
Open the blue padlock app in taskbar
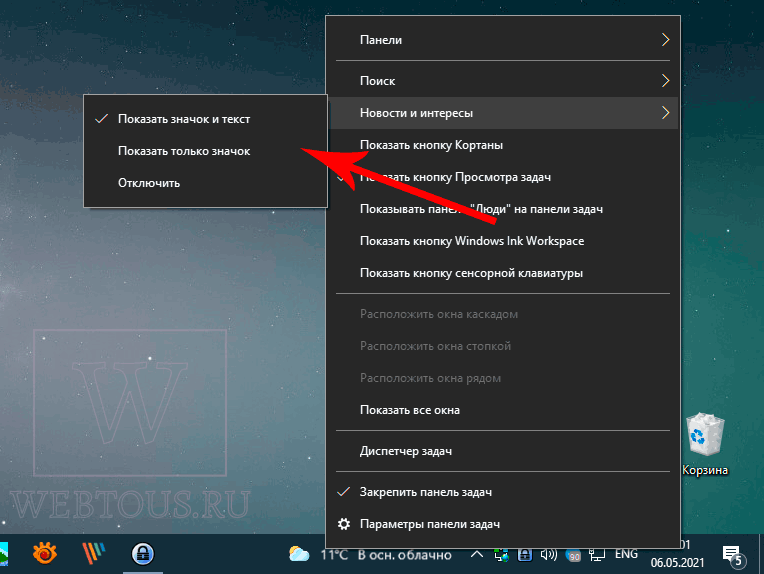click(143, 554)
